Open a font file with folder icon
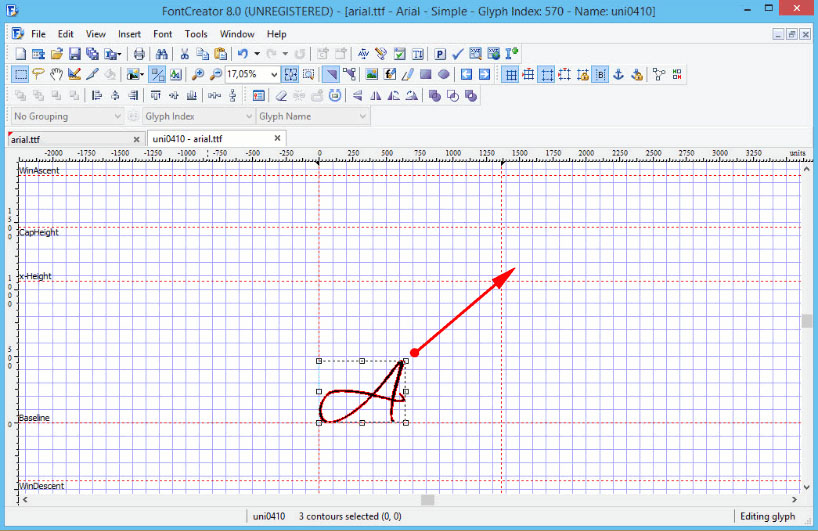The height and width of the screenshot is (531, 818). tap(57, 54)
